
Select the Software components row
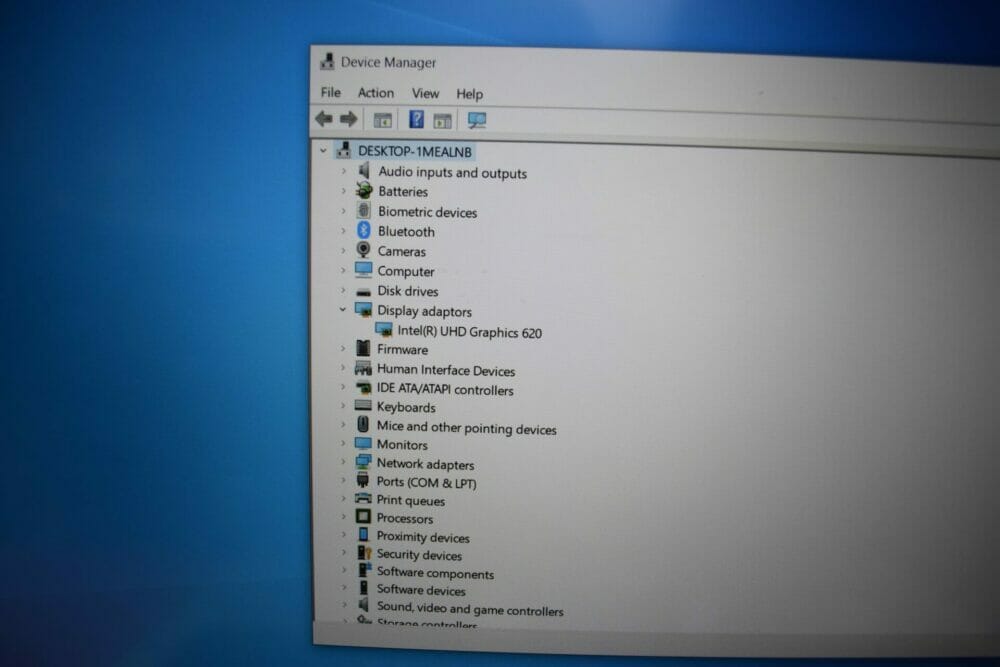point(435,573)
